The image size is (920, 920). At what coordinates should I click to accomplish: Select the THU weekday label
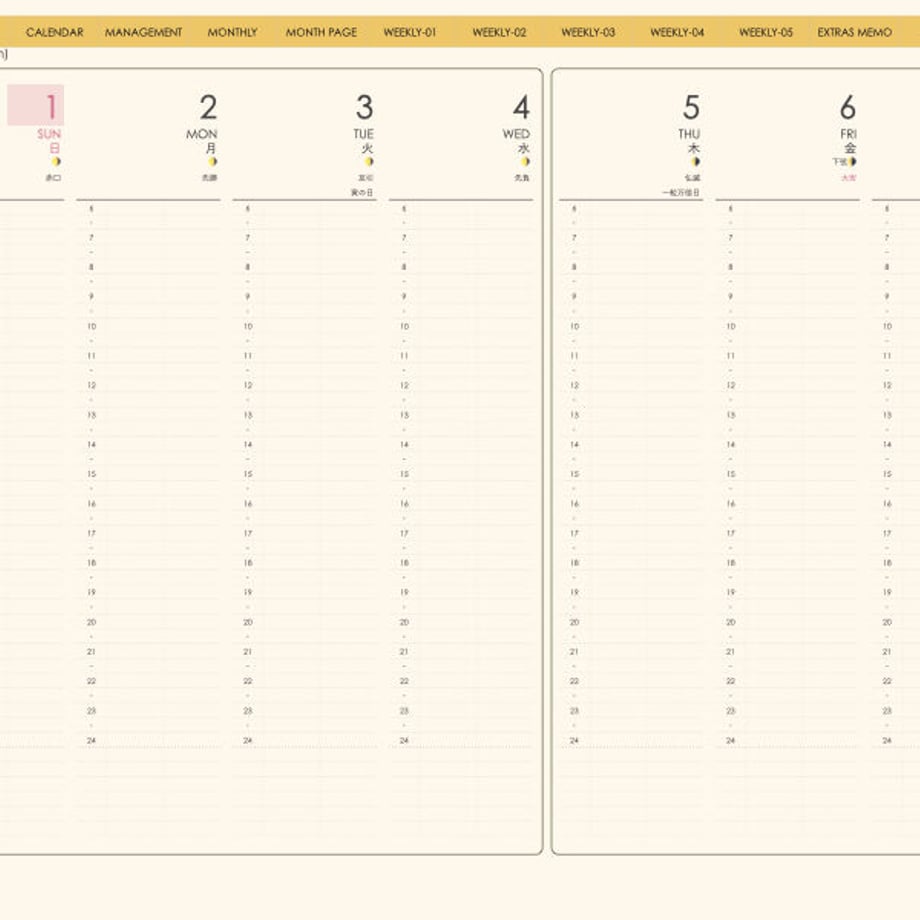(689, 134)
